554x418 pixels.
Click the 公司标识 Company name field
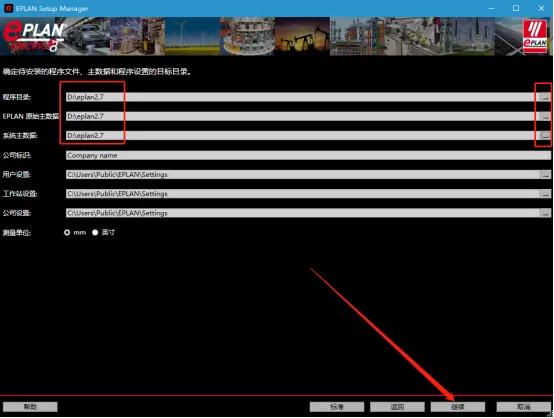pos(308,155)
